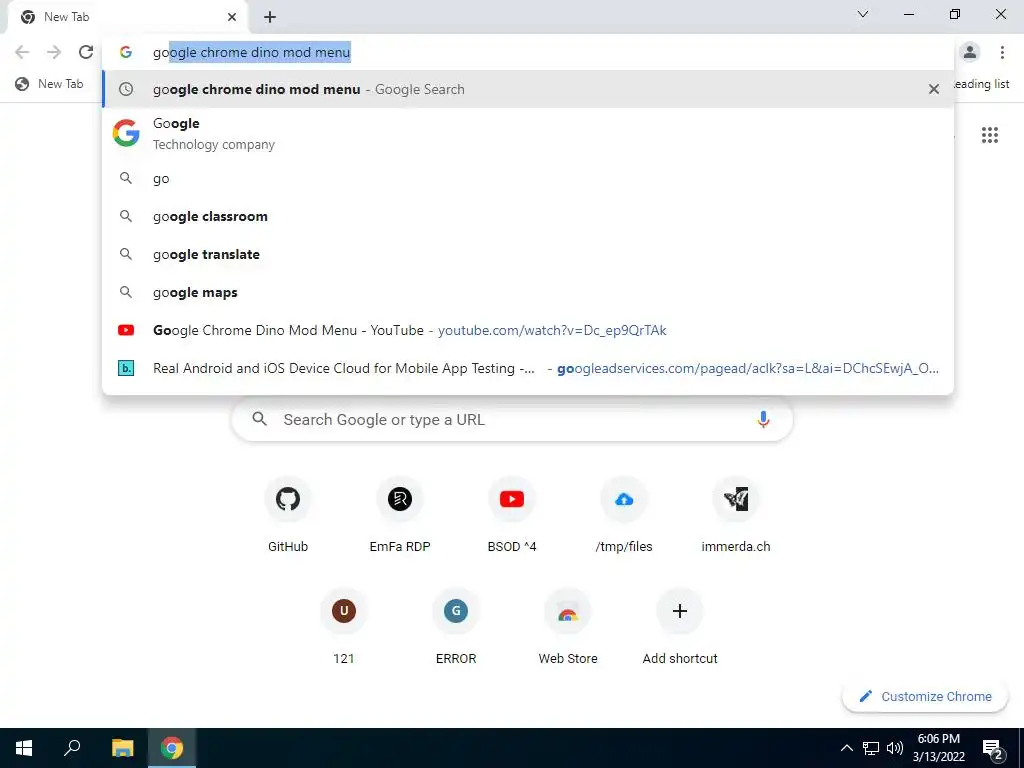The image size is (1024, 768).
Task: Click the Add shortcut plus tile
Action: [x=680, y=627]
